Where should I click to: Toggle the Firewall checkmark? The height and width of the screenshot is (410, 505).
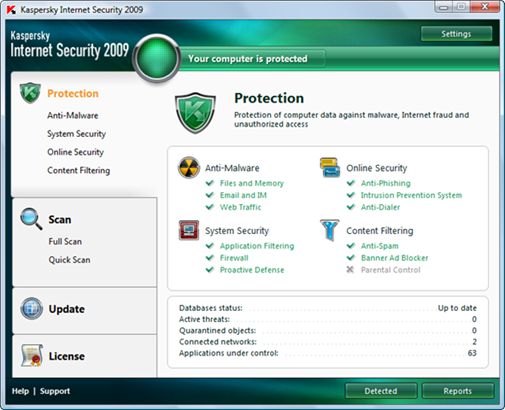210,258
